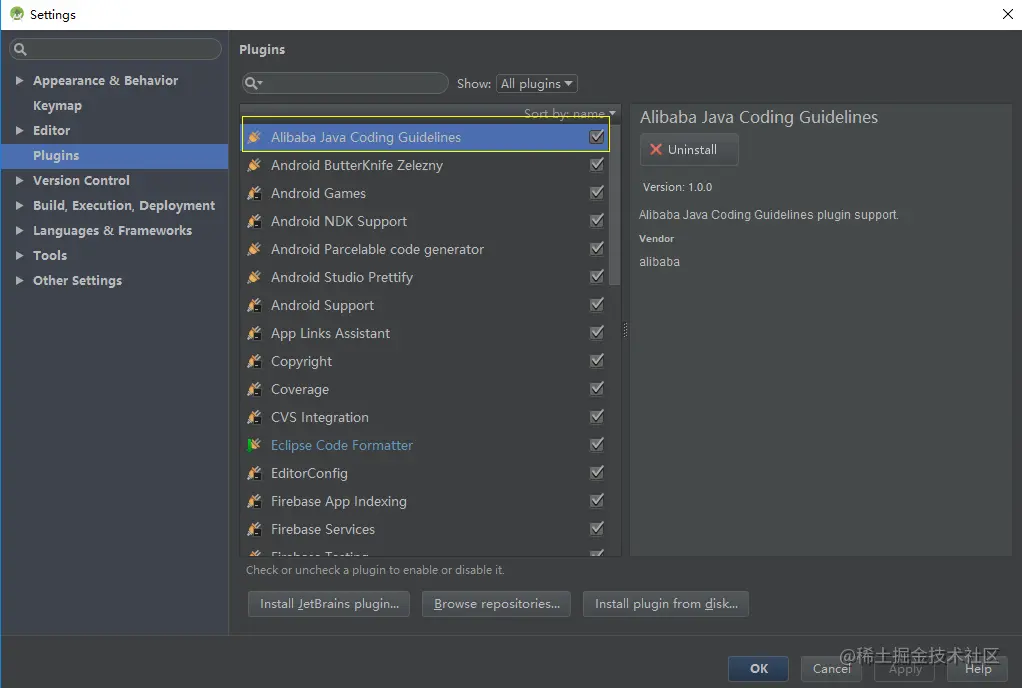Click the Cancel button
The width and height of the screenshot is (1022, 688).
click(x=832, y=668)
